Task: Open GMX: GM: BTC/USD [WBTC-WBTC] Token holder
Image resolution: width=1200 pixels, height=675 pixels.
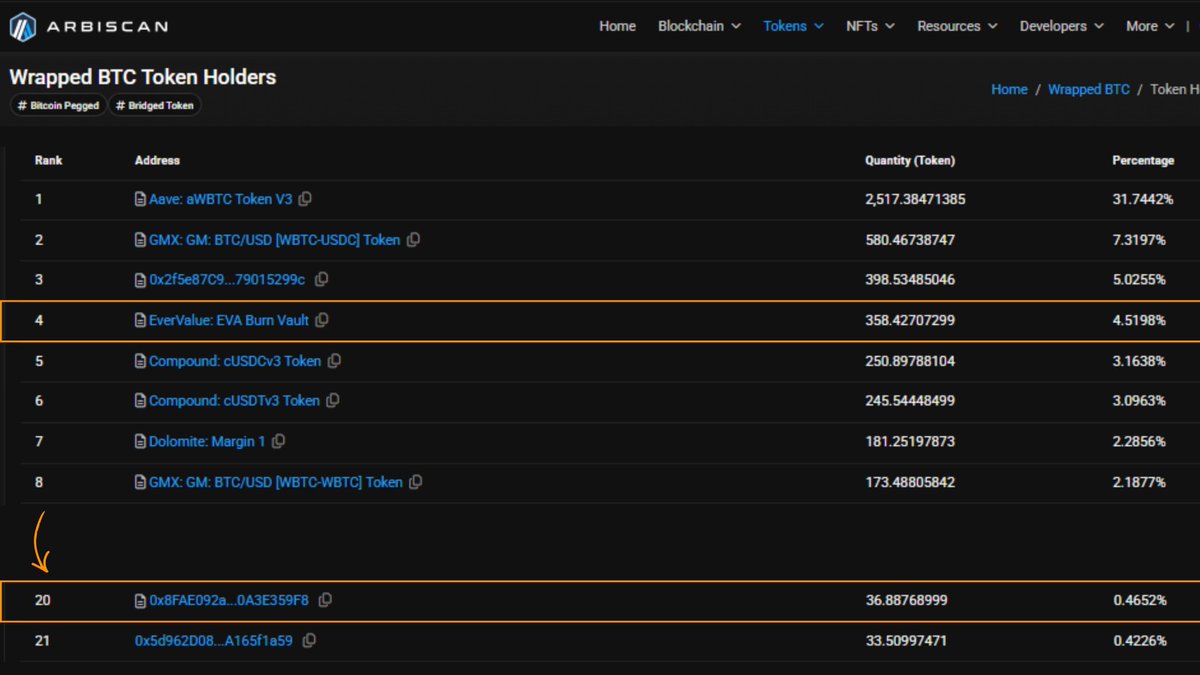Action: click(275, 482)
